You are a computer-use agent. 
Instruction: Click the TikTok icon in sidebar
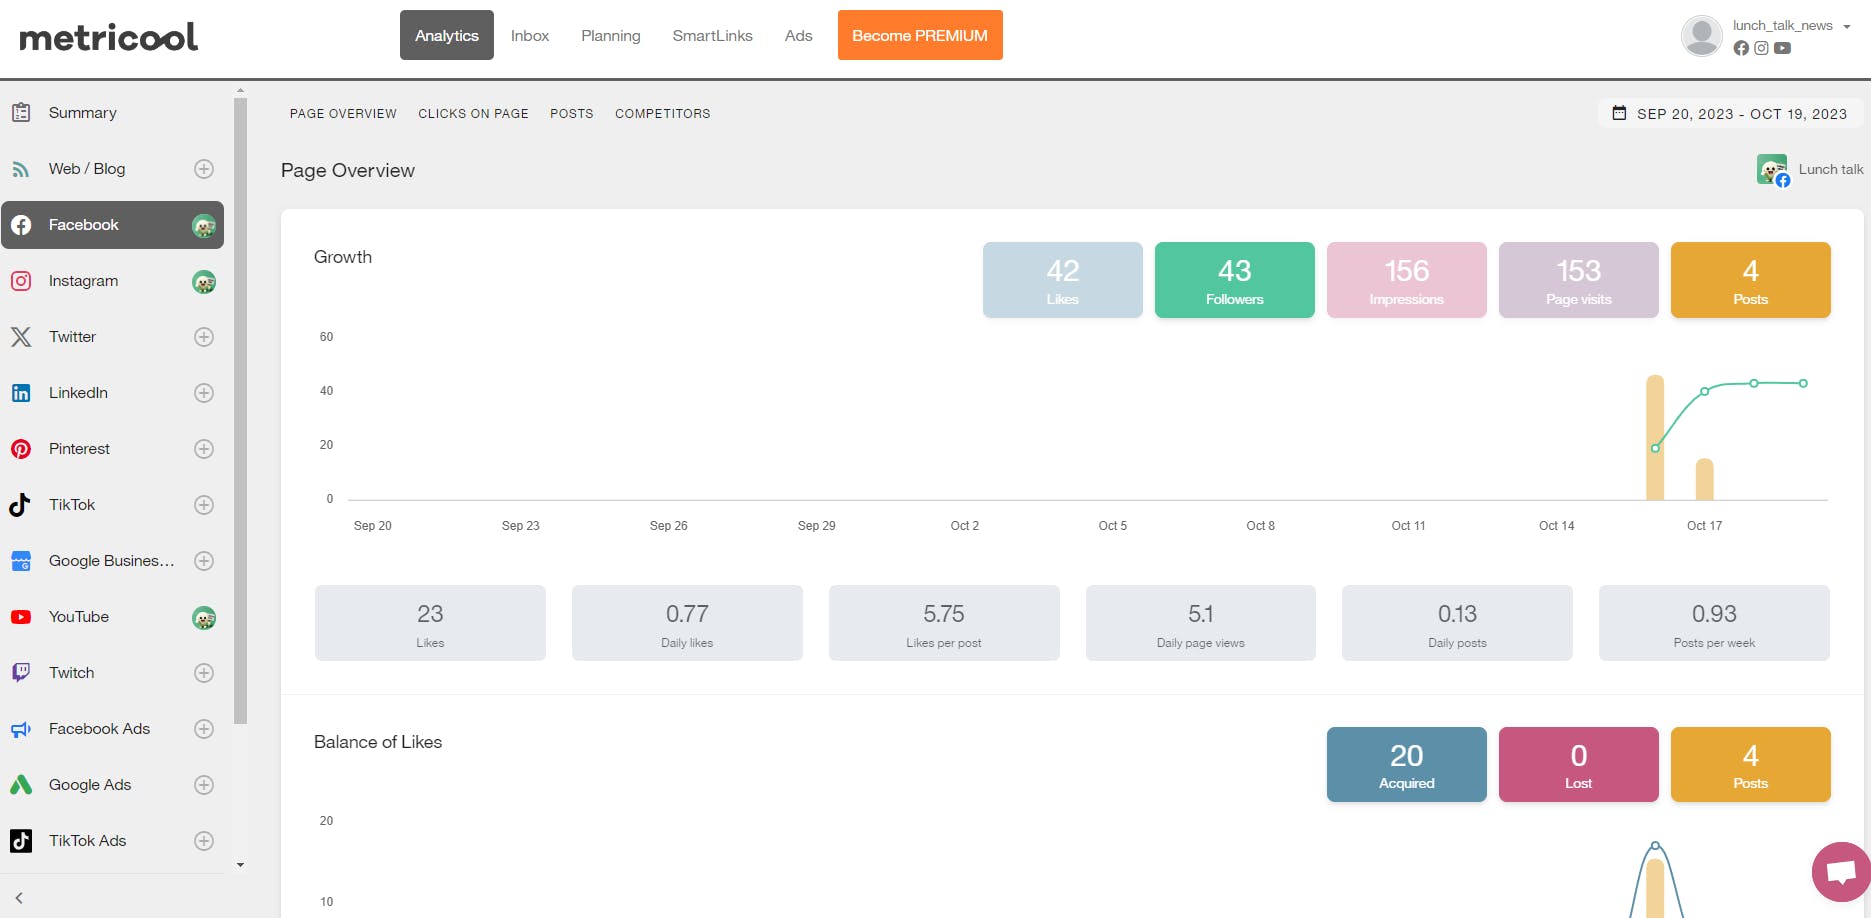click(x=21, y=505)
